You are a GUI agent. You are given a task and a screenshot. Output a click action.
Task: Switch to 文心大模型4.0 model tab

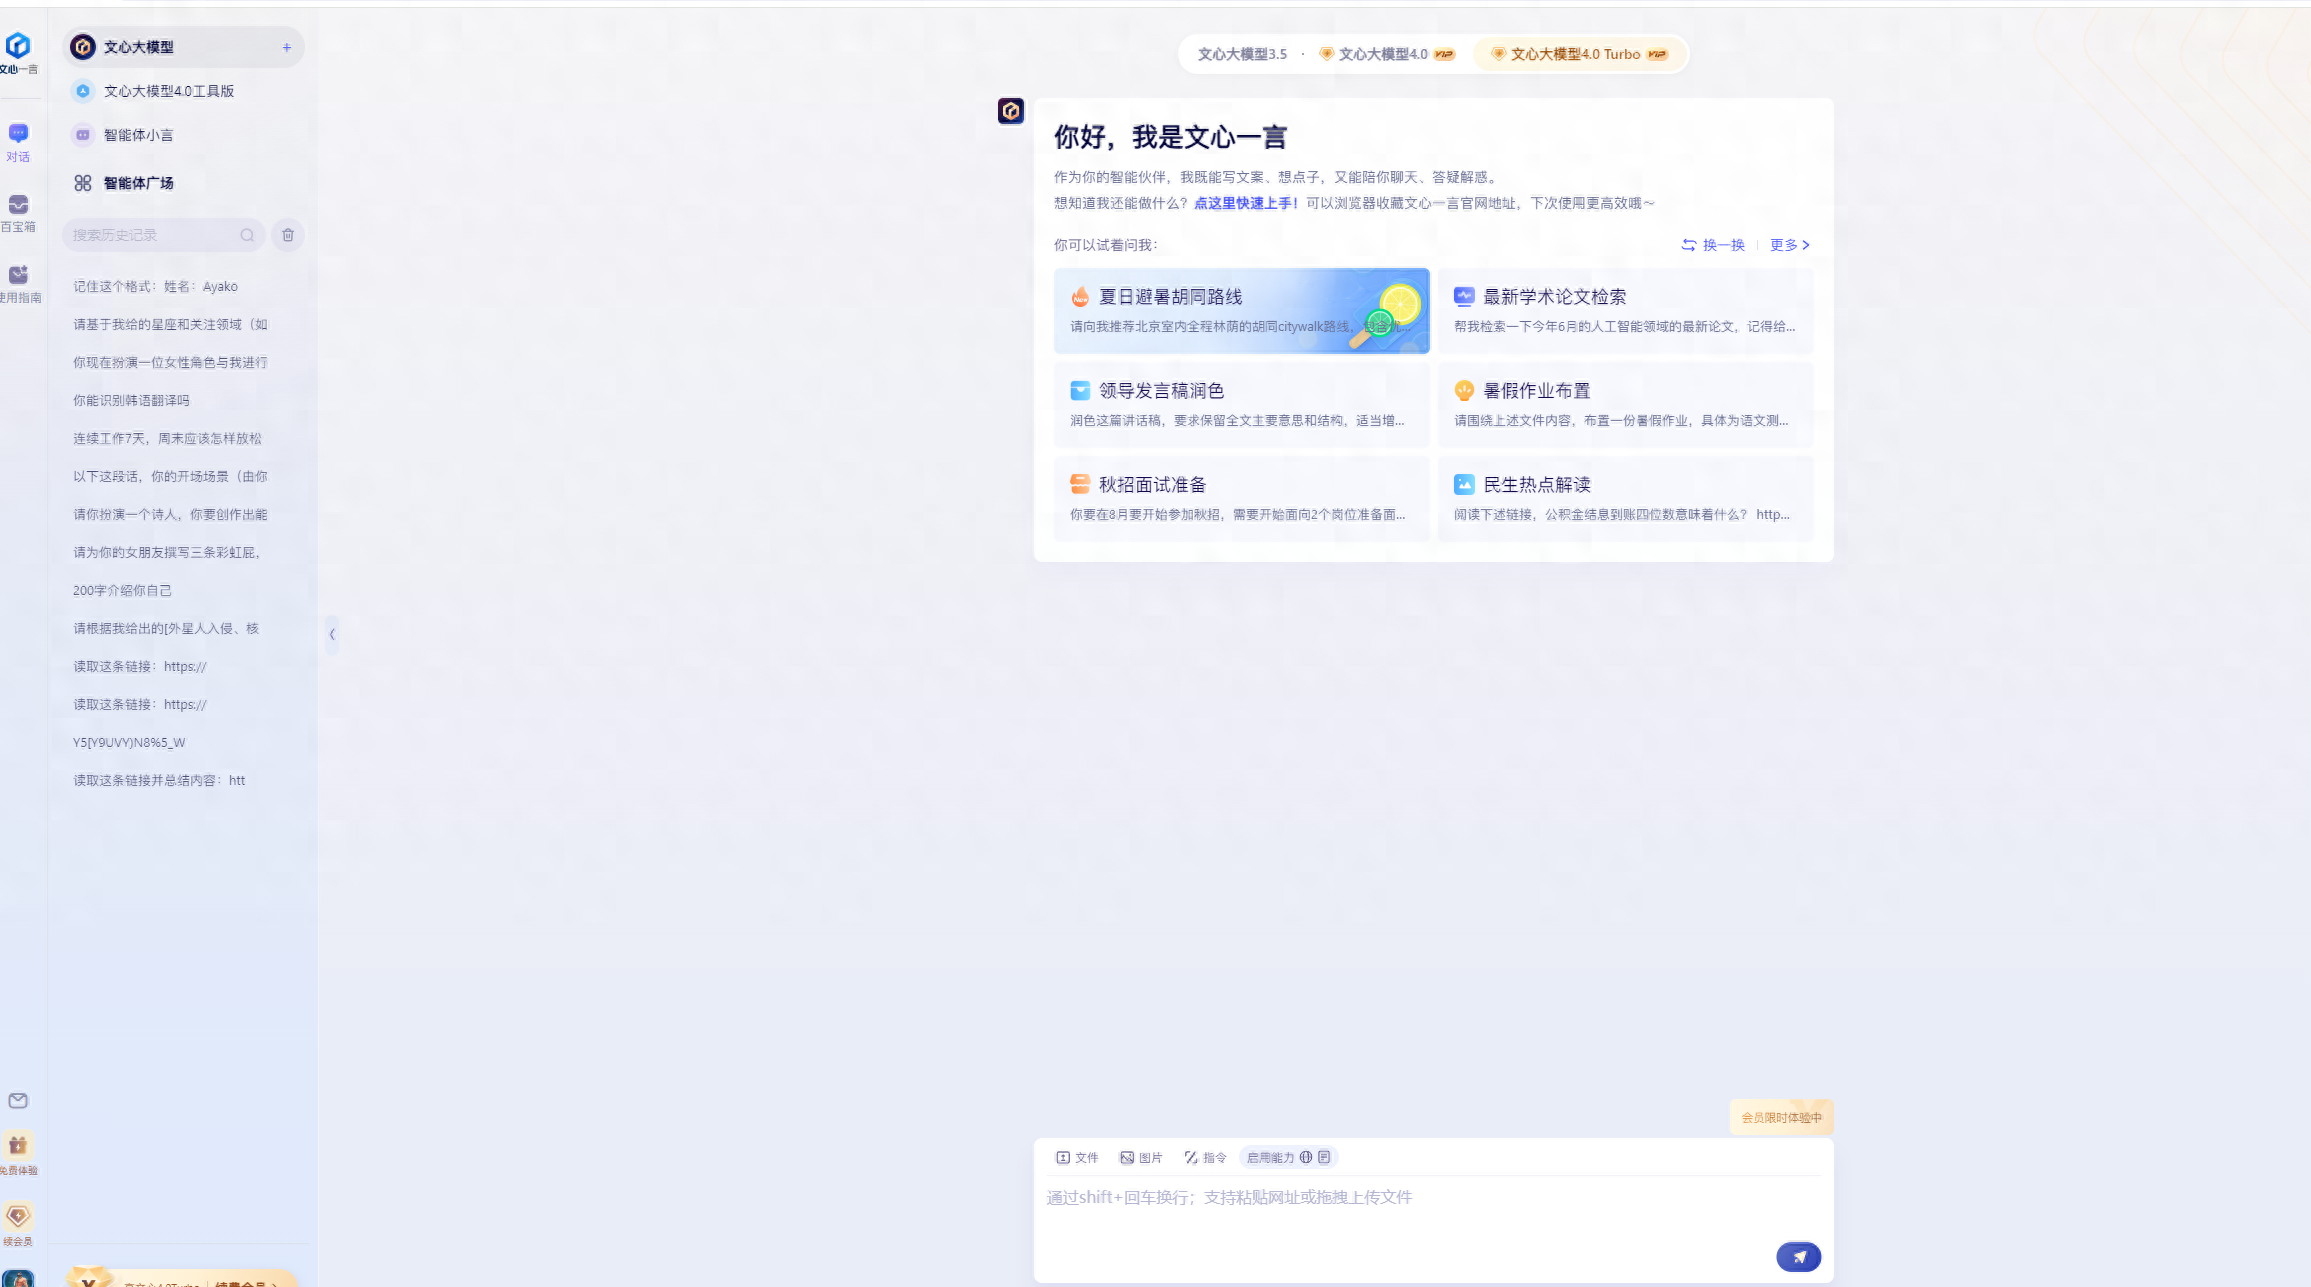(x=1384, y=54)
